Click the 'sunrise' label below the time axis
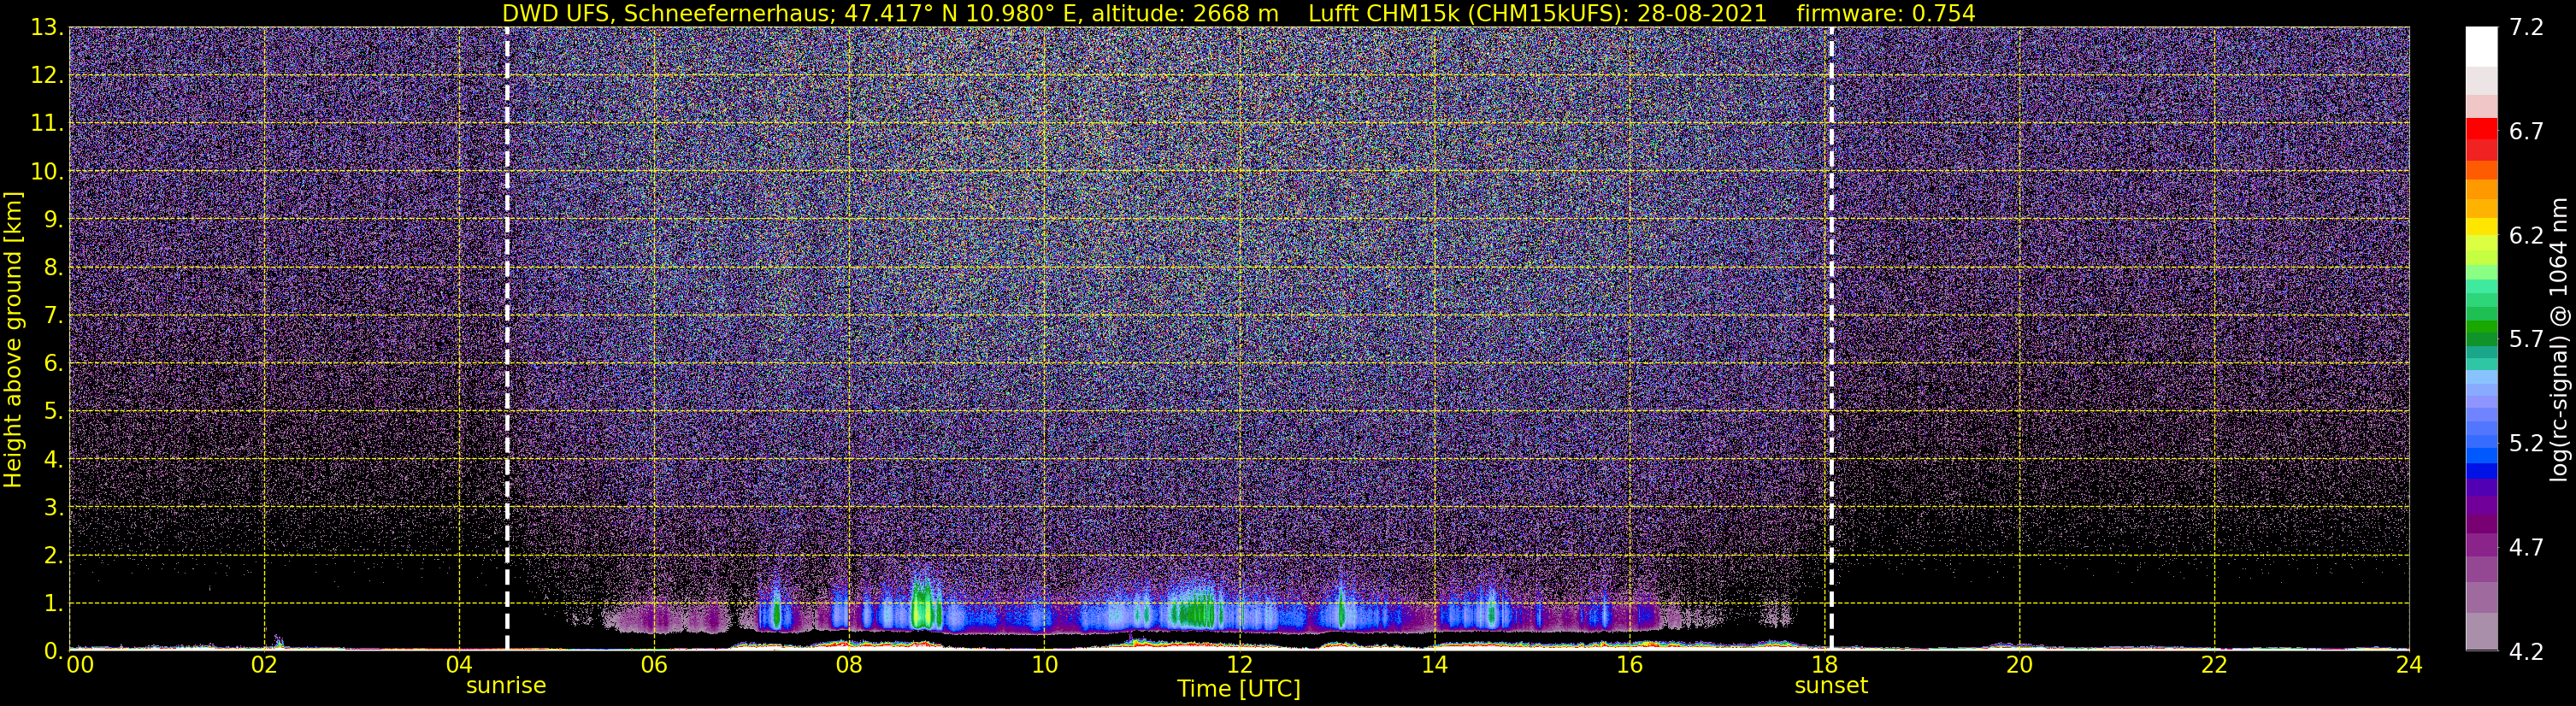Image resolution: width=2576 pixels, height=706 pixels. coord(506,686)
